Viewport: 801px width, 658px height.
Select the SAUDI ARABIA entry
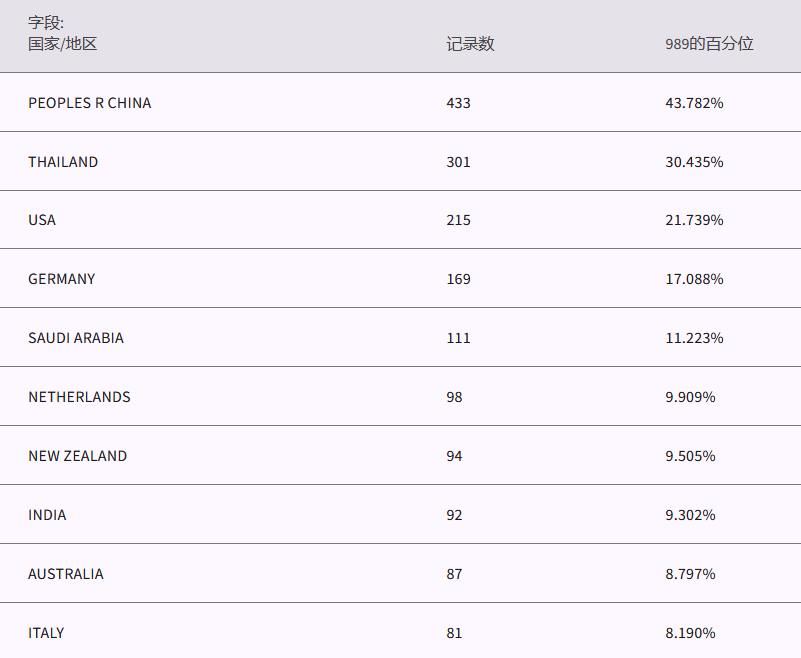tap(76, 338)
